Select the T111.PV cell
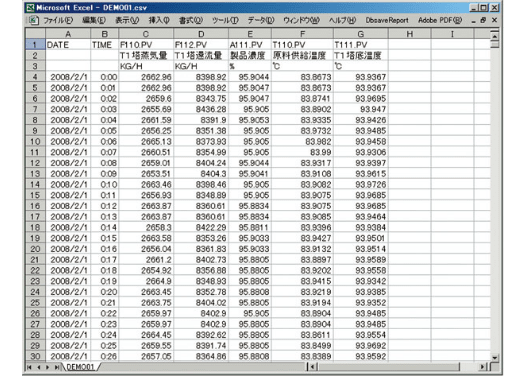Screen dimensions: 525x376 pyautogui.click(x=361, y=45)
